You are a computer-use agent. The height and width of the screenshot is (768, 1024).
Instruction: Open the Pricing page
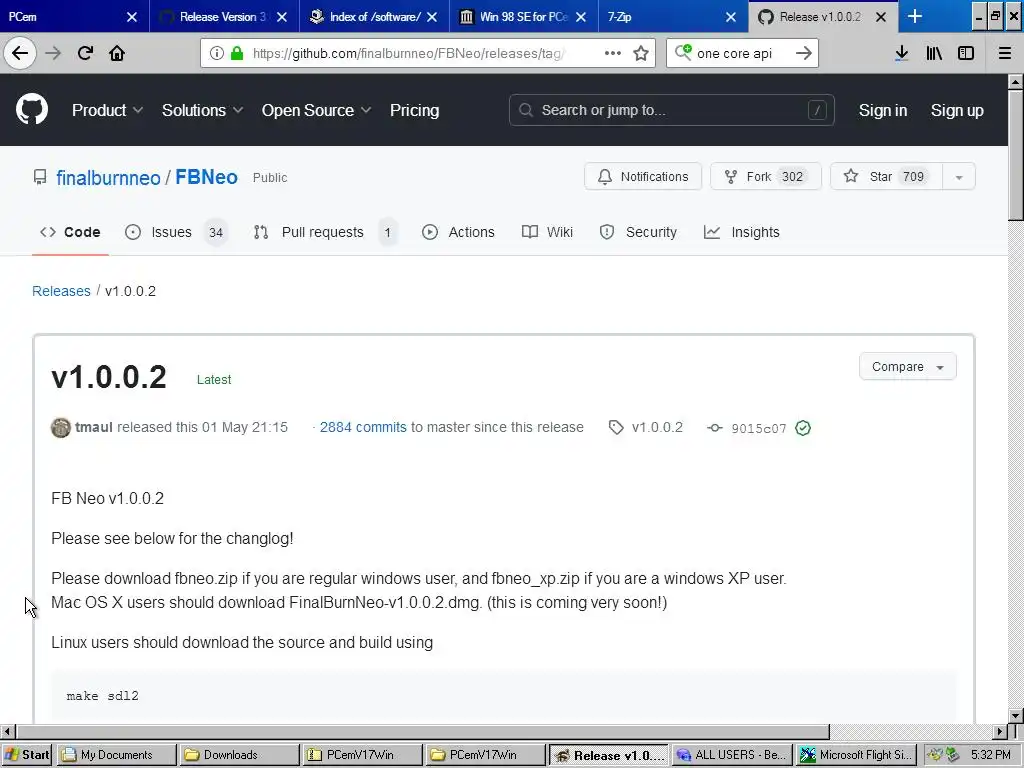(x=414, y=110)
